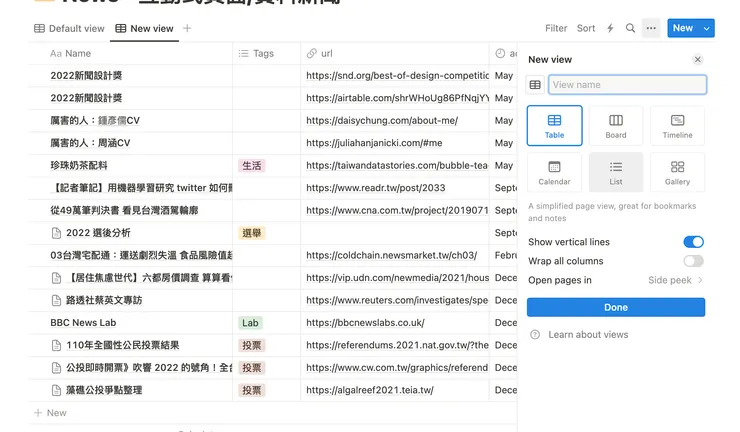Open page icon for 公投即時開票 row
The image size is (740, 432).
pos(56,367)
